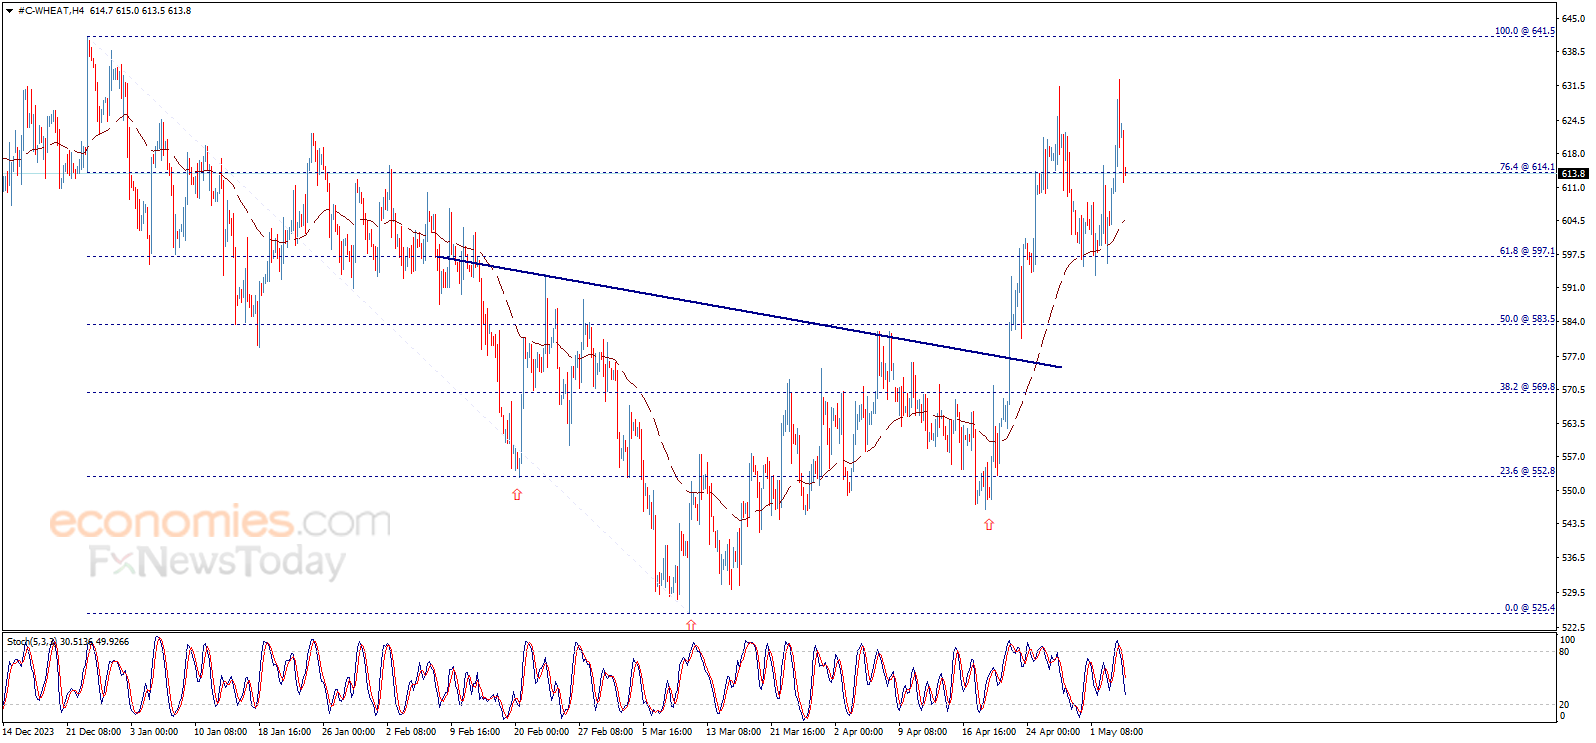This screenshot has width=1596, height=743.
Task: Click the 13 Mar 08:00 date label
Action: 733,732
